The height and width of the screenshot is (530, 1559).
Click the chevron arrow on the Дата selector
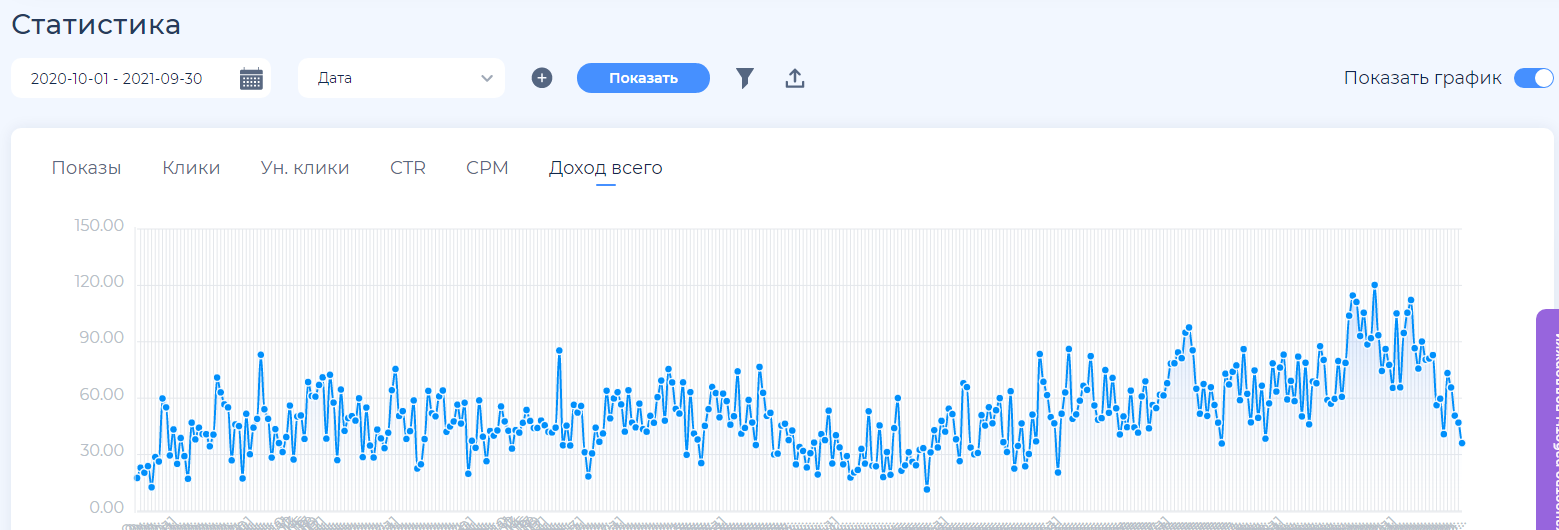click(x=487, y=78)
